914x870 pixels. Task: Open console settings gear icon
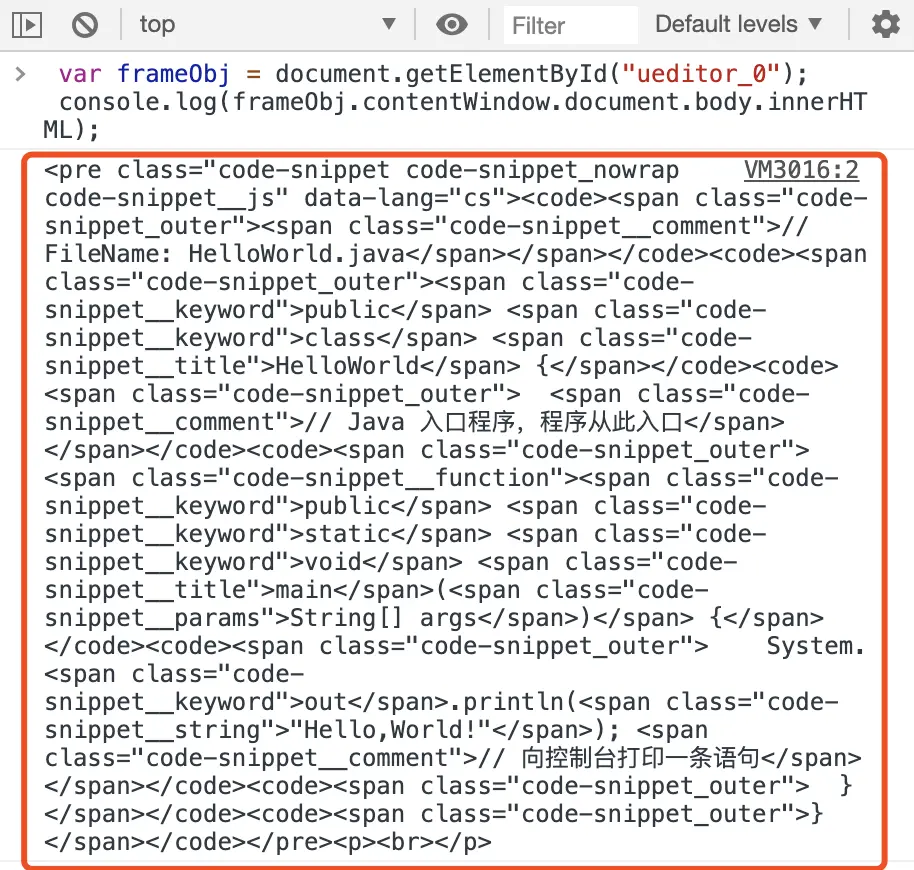click(x=885, y=25)
